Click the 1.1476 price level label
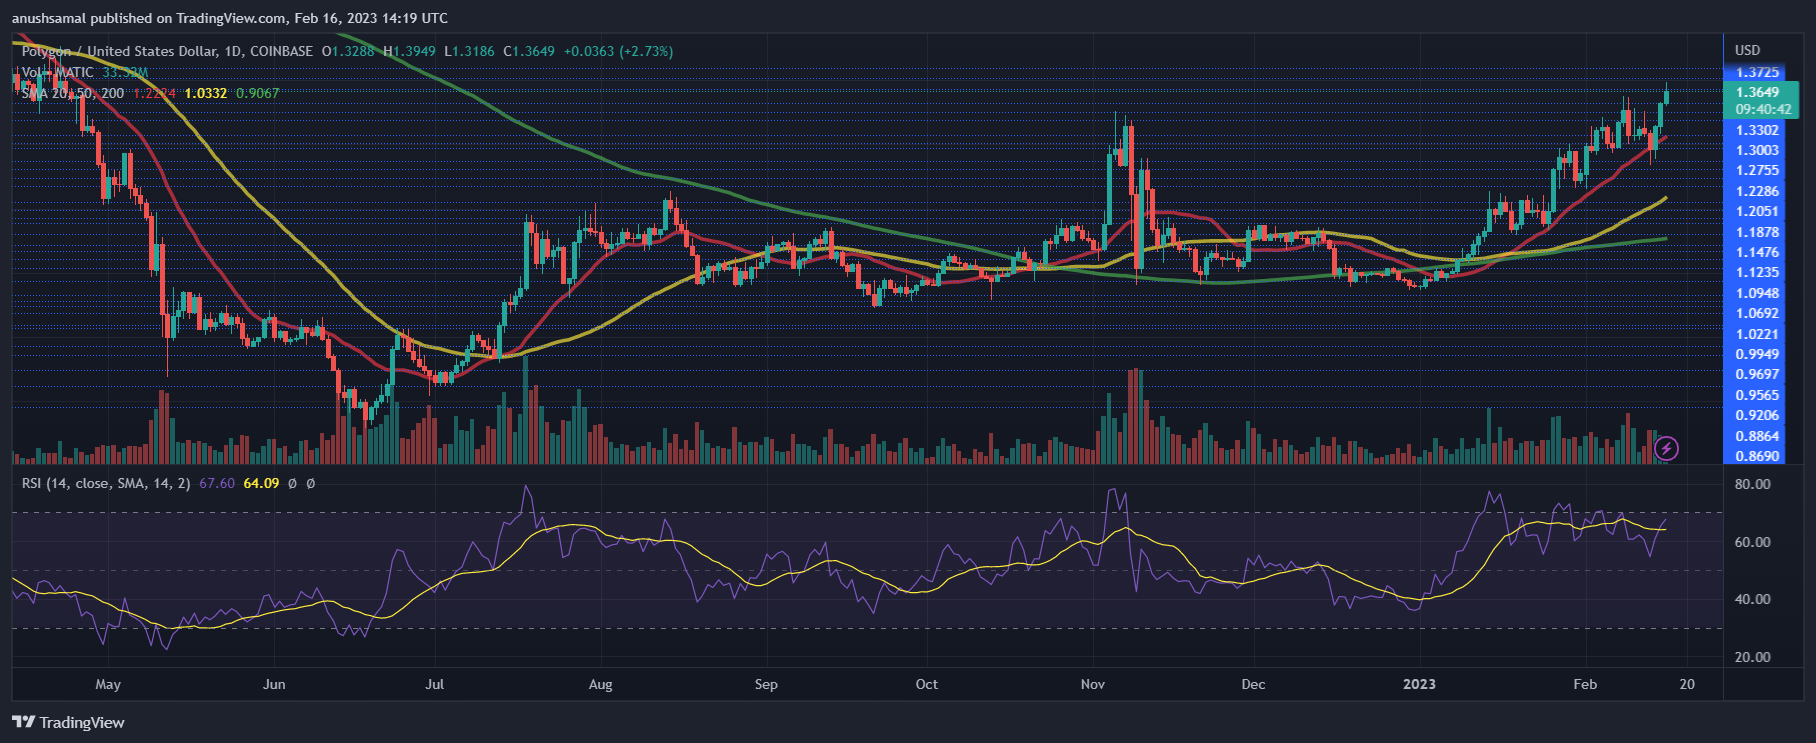The width and height of the screenshot is (1816, 743). 1757,252
